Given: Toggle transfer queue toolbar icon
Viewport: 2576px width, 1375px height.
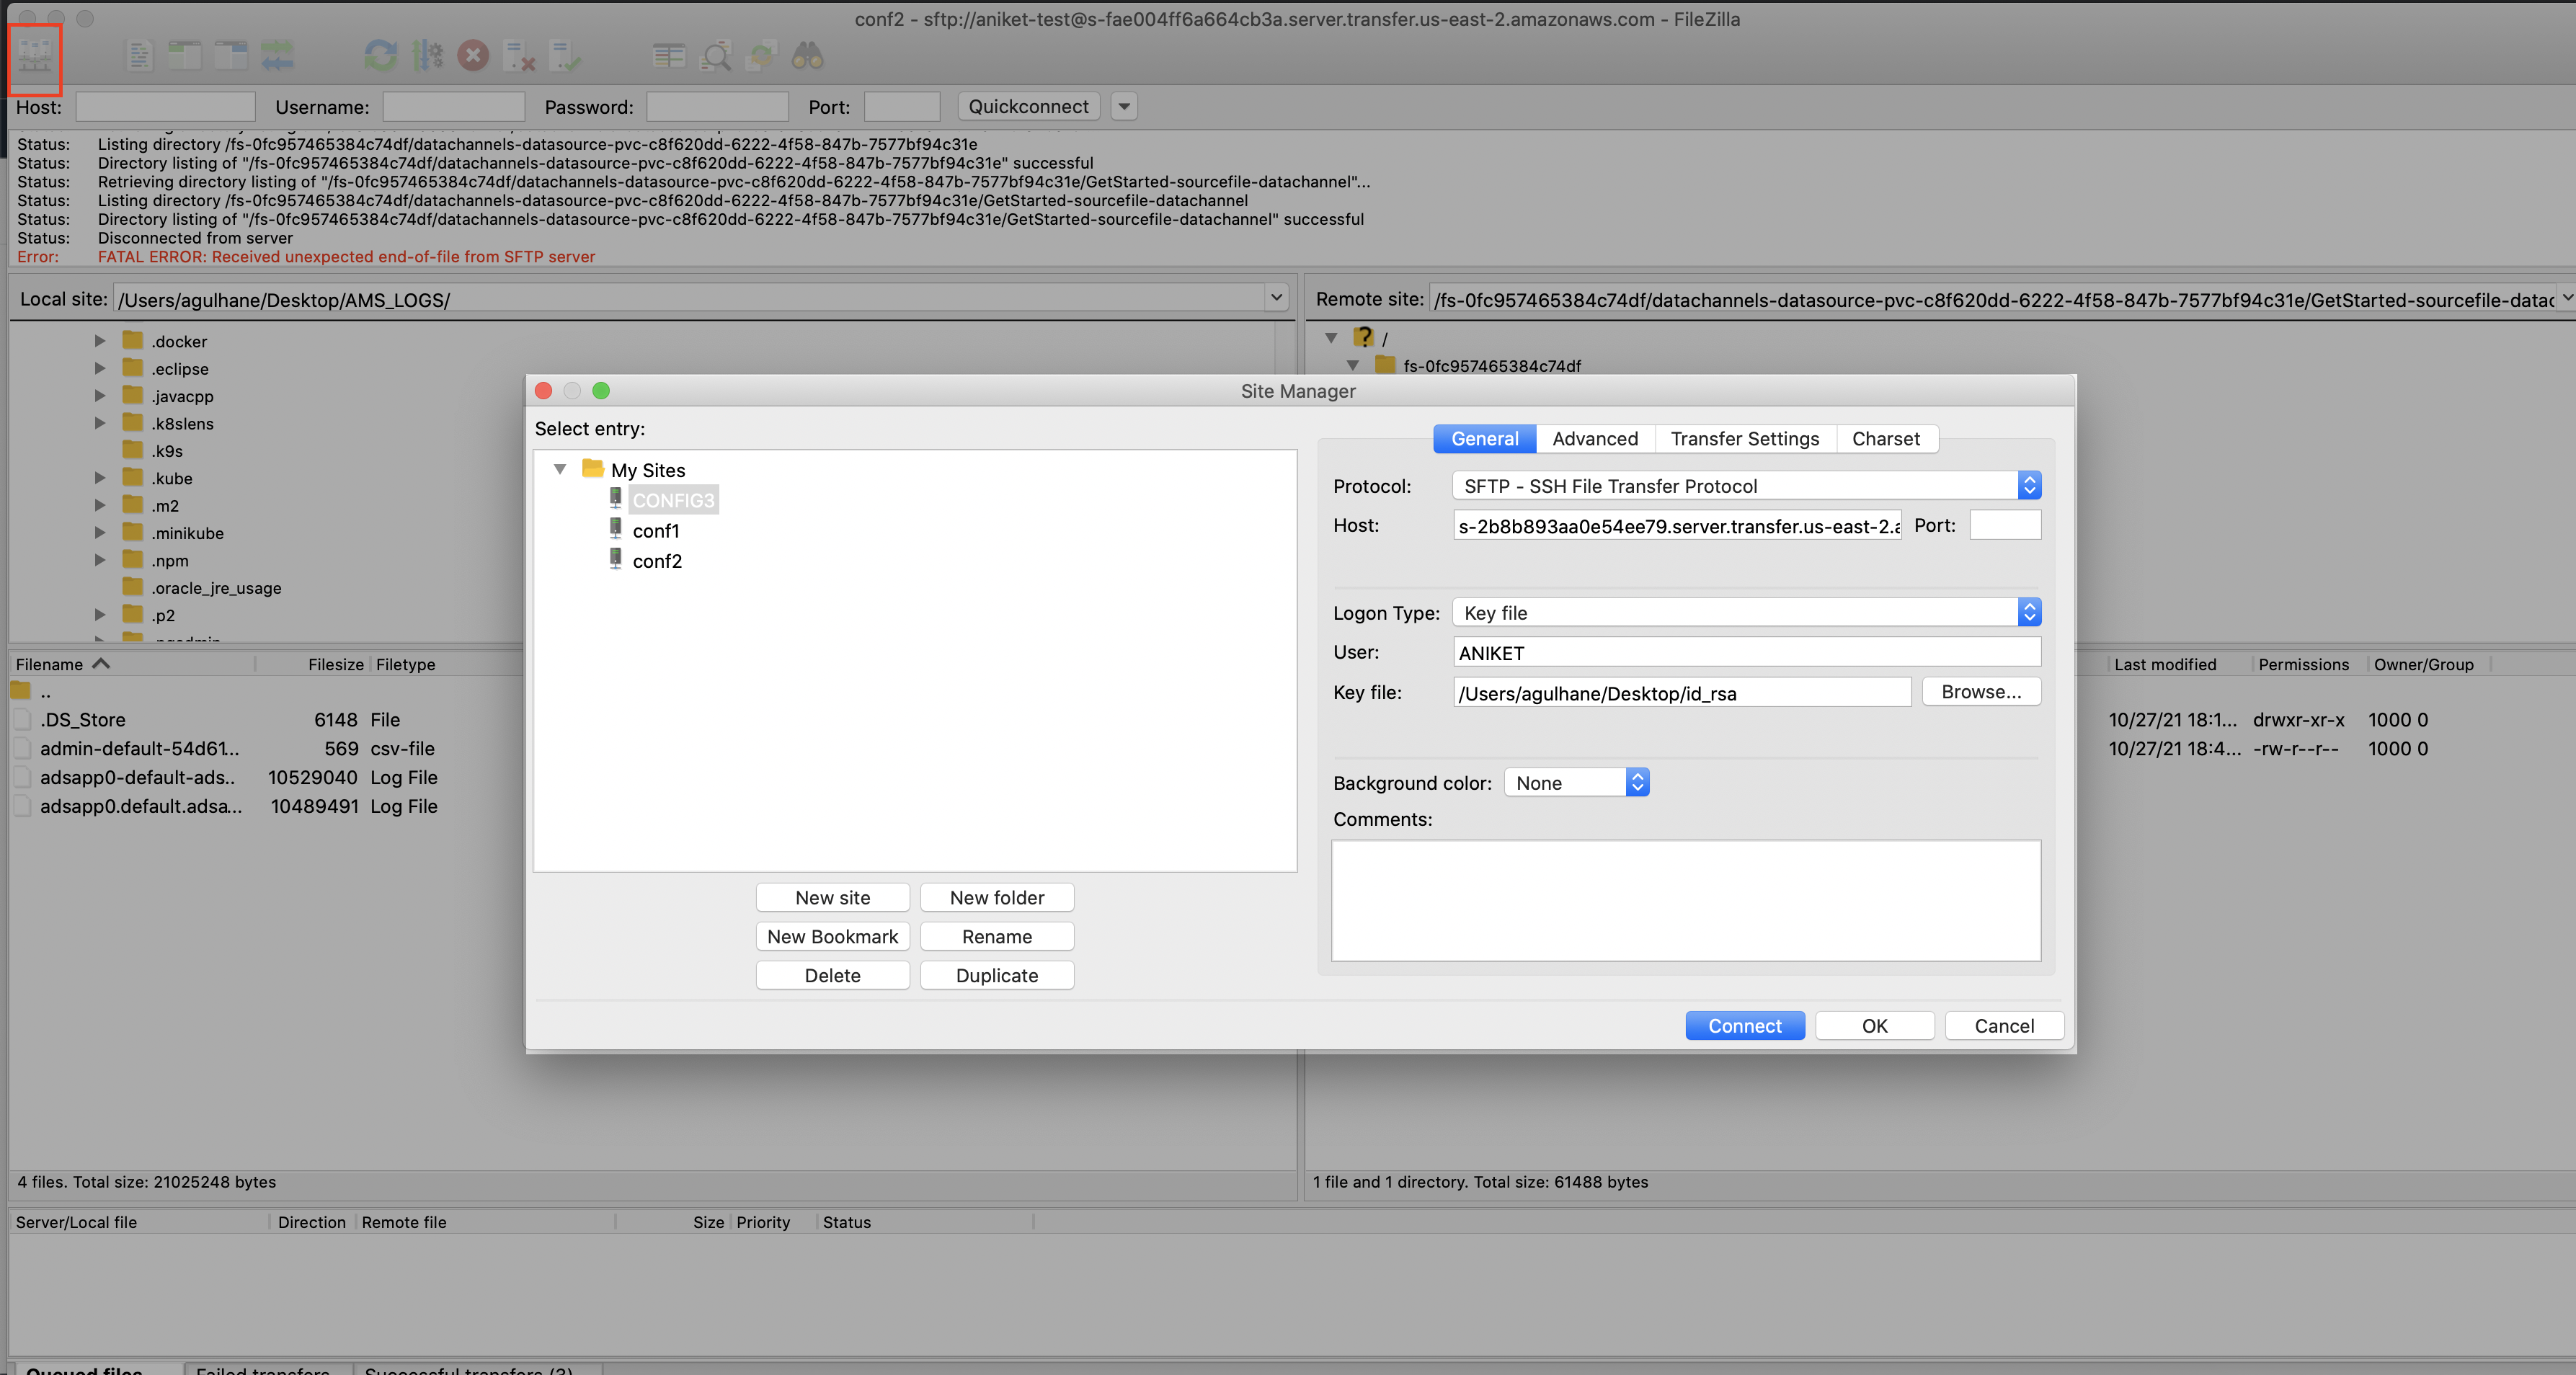Looking at the screenshot, I should 278,56.
